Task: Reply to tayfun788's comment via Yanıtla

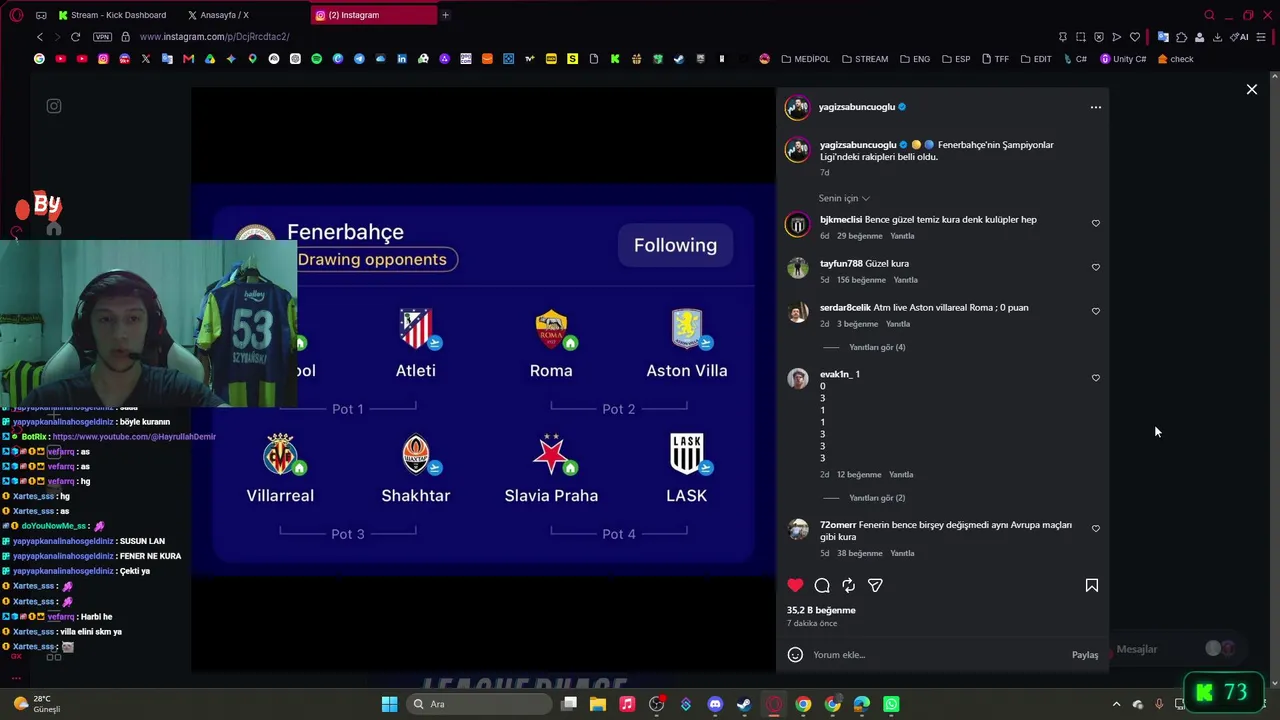Action: click(x=905, y=280)
